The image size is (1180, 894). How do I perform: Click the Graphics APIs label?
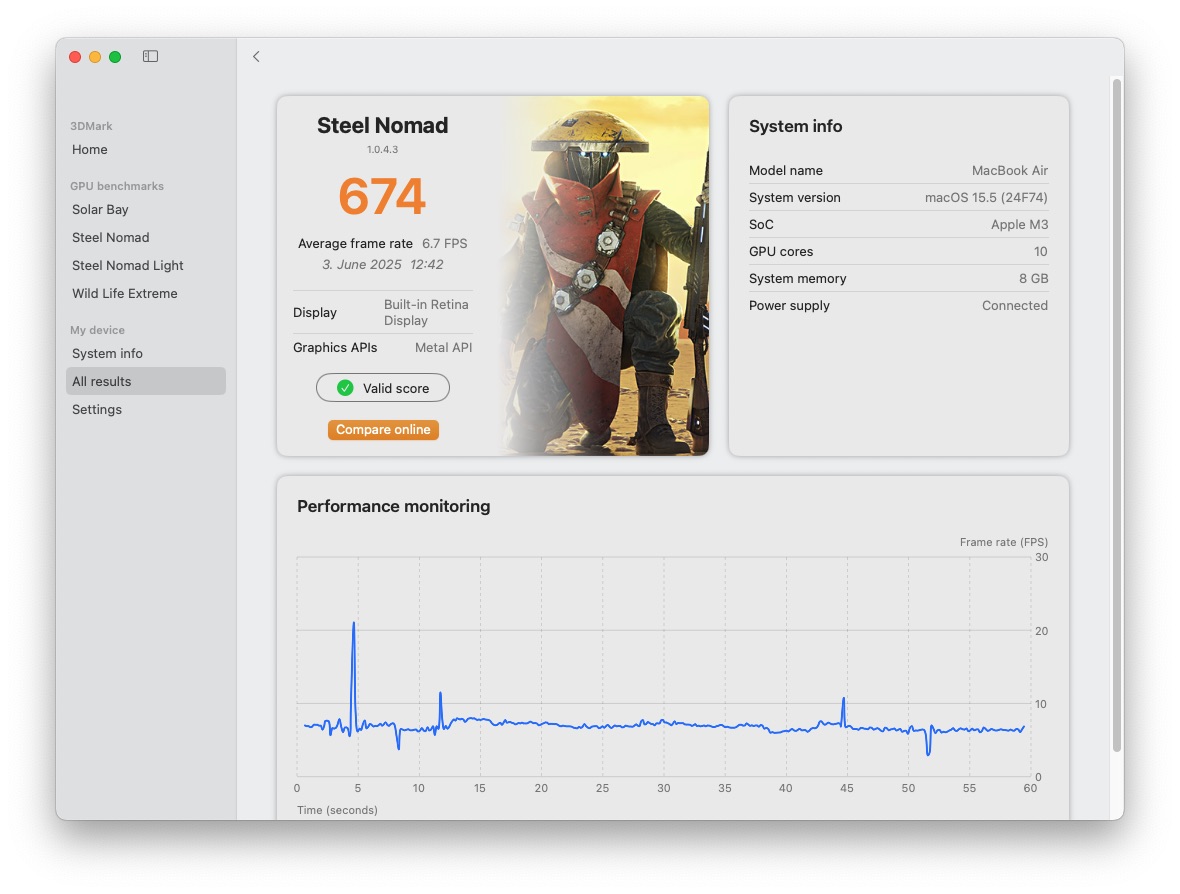[x=335, y=348]
